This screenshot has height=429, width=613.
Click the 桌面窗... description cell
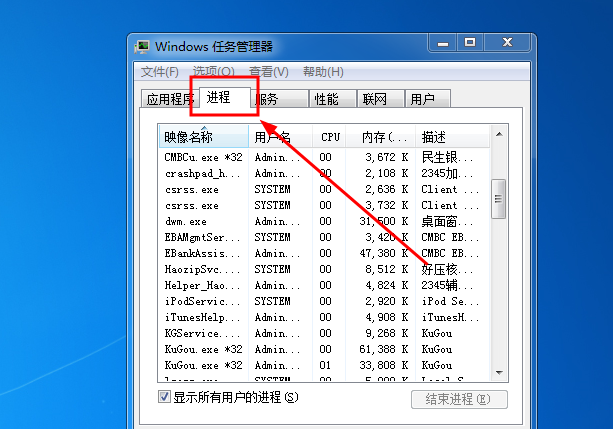point(447,221)
